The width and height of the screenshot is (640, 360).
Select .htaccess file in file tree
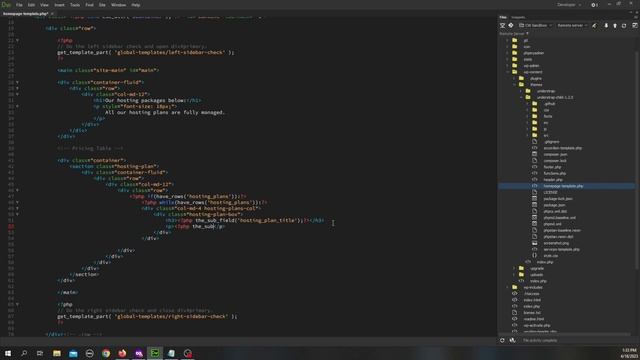(531, 293)
